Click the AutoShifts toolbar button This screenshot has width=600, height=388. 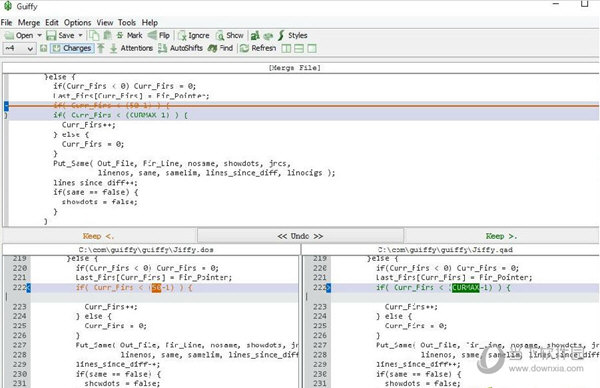click(x=180, y=48)
